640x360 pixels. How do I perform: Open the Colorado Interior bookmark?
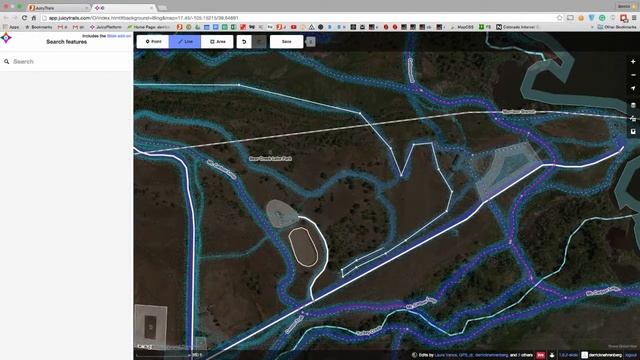coord(518,27)
